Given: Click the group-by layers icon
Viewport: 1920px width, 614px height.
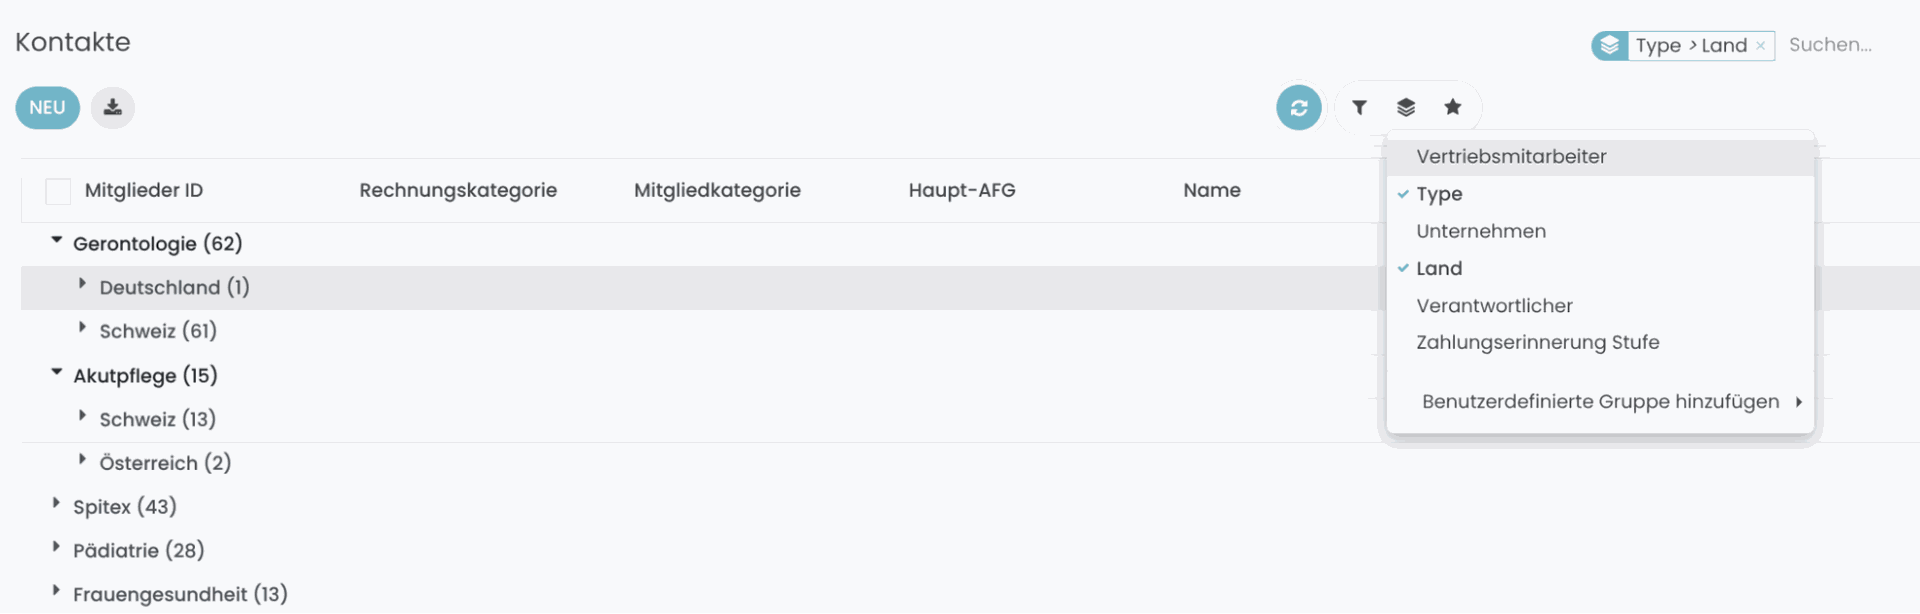Looking at the screenshot, I should pos(1406,107).
